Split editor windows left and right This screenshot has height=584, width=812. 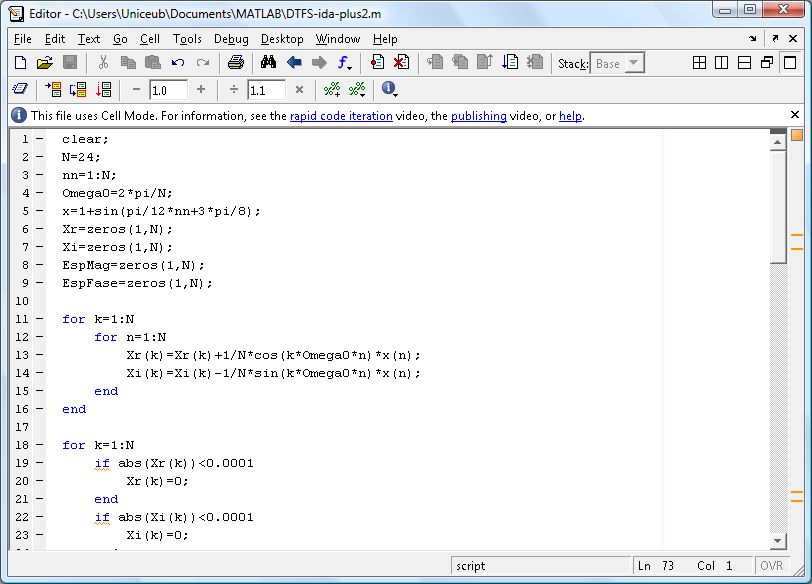[x=721, y=63]
